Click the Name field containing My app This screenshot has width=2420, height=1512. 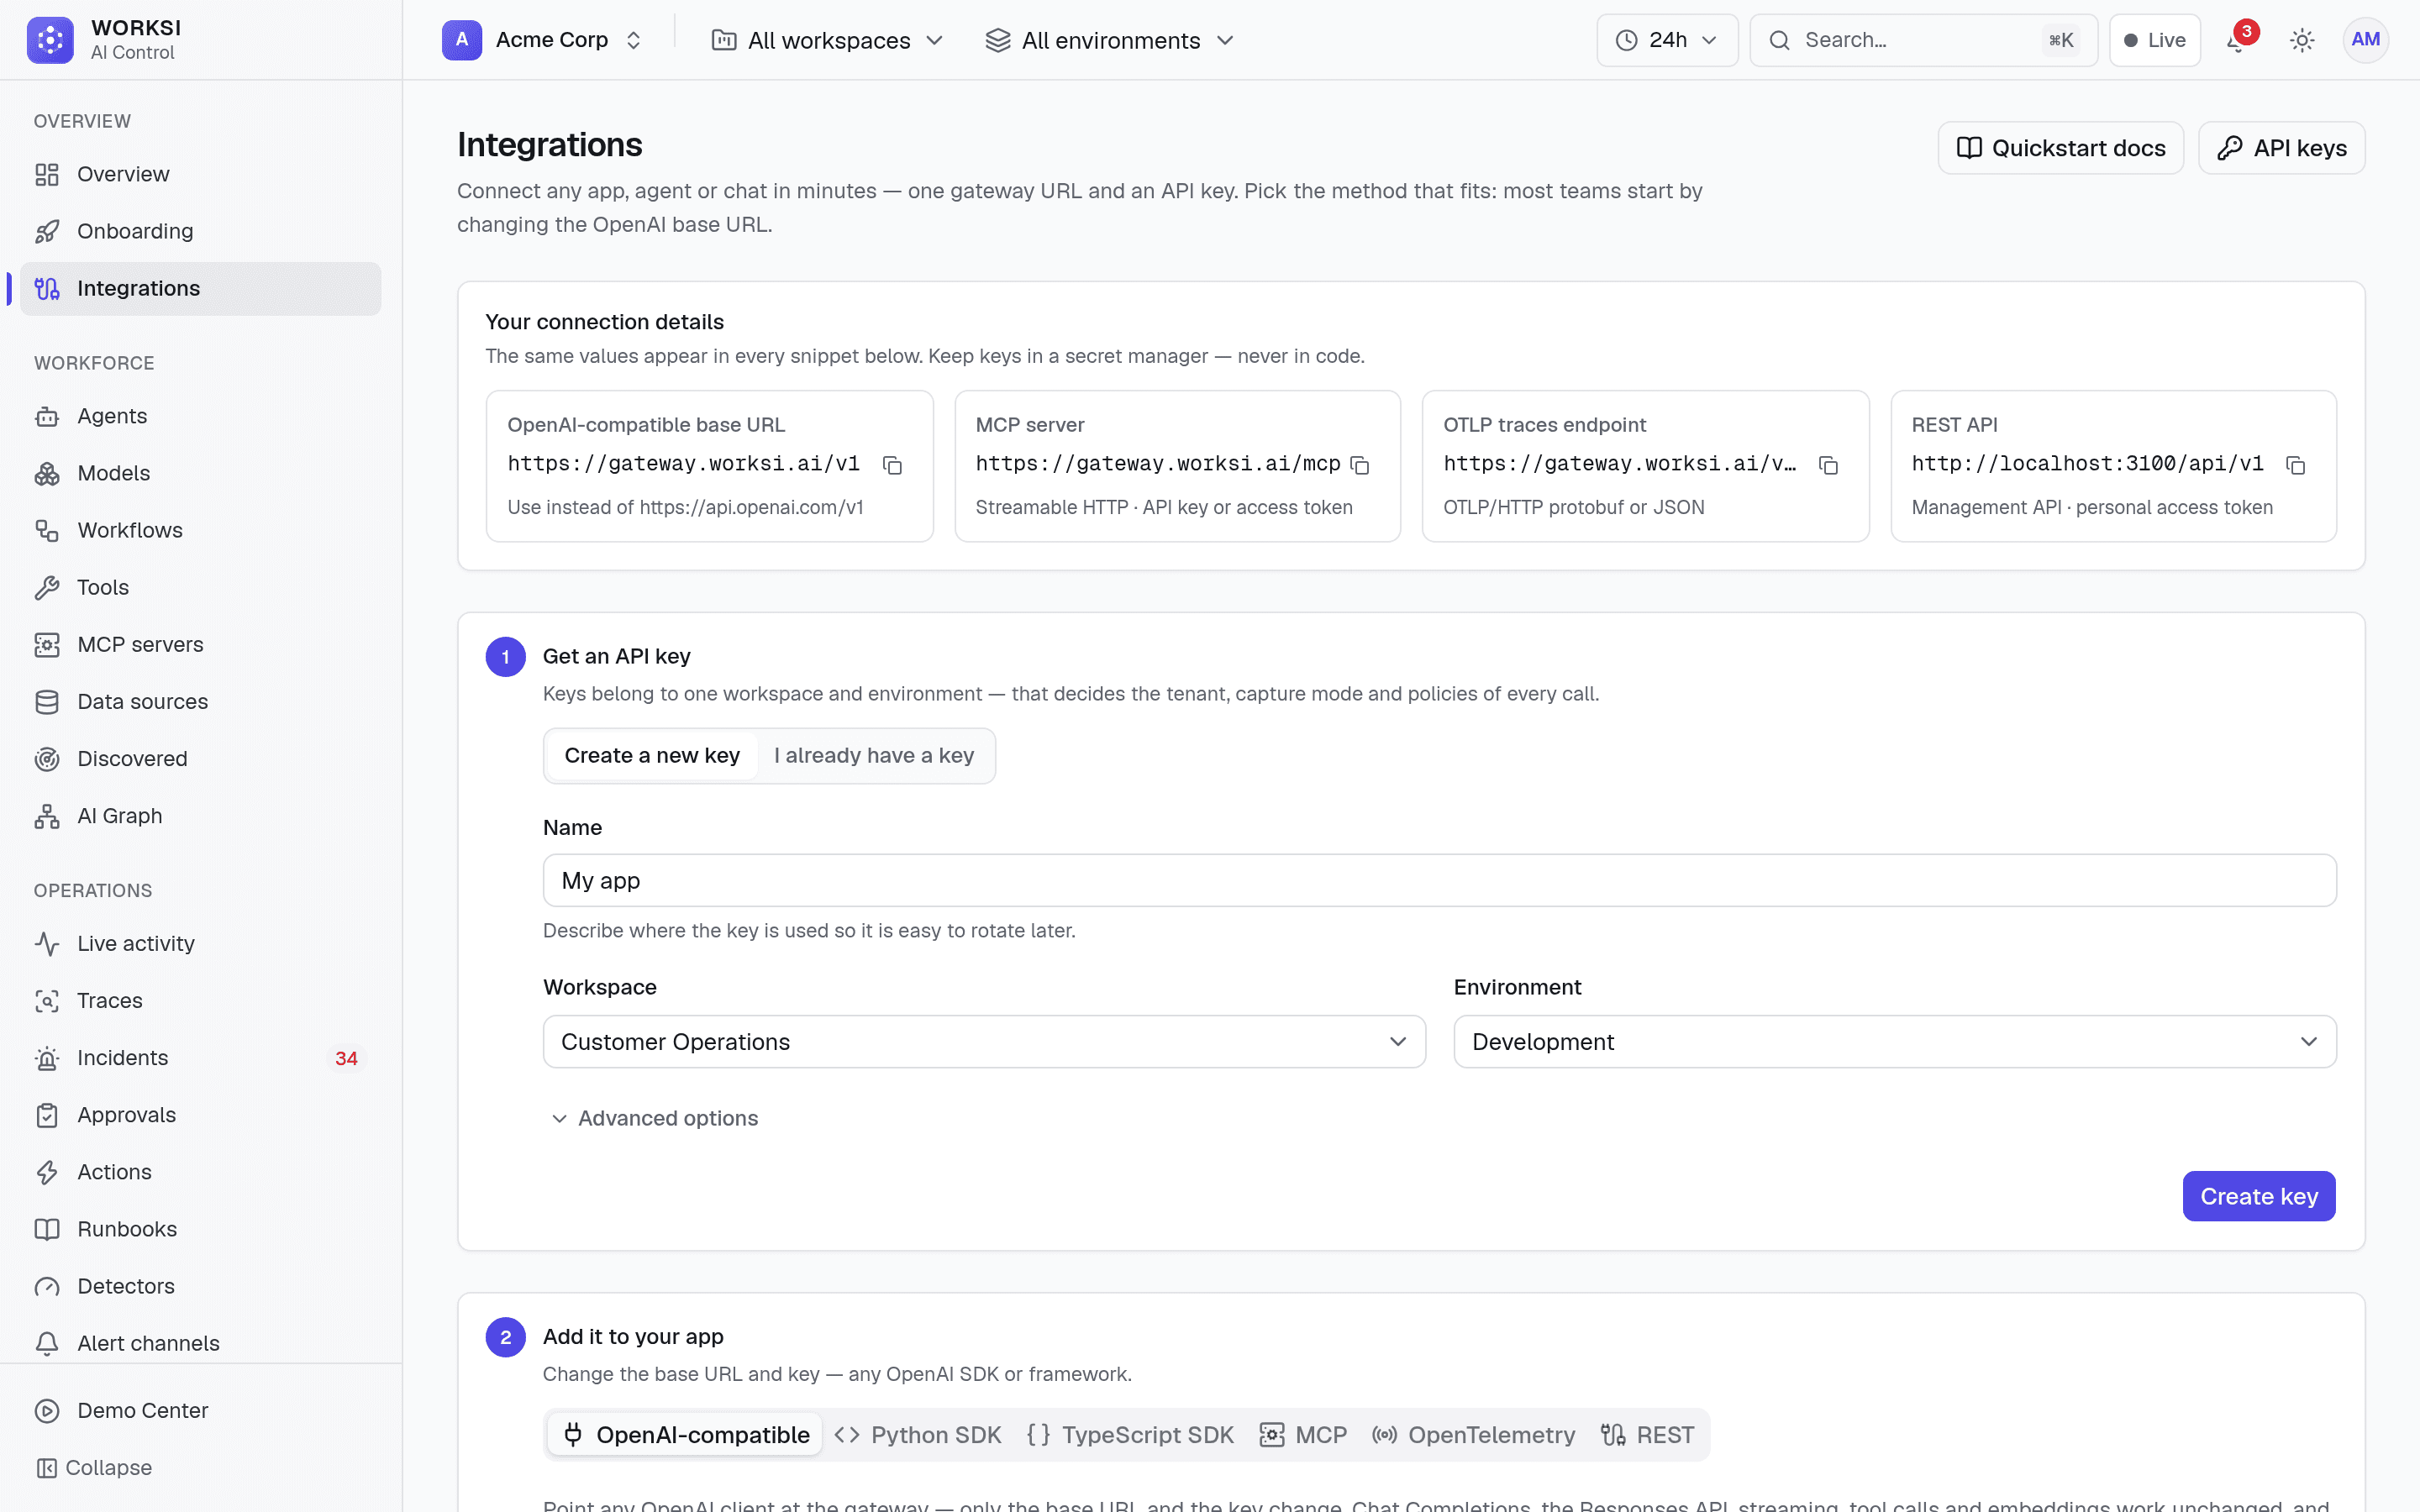1440,880
